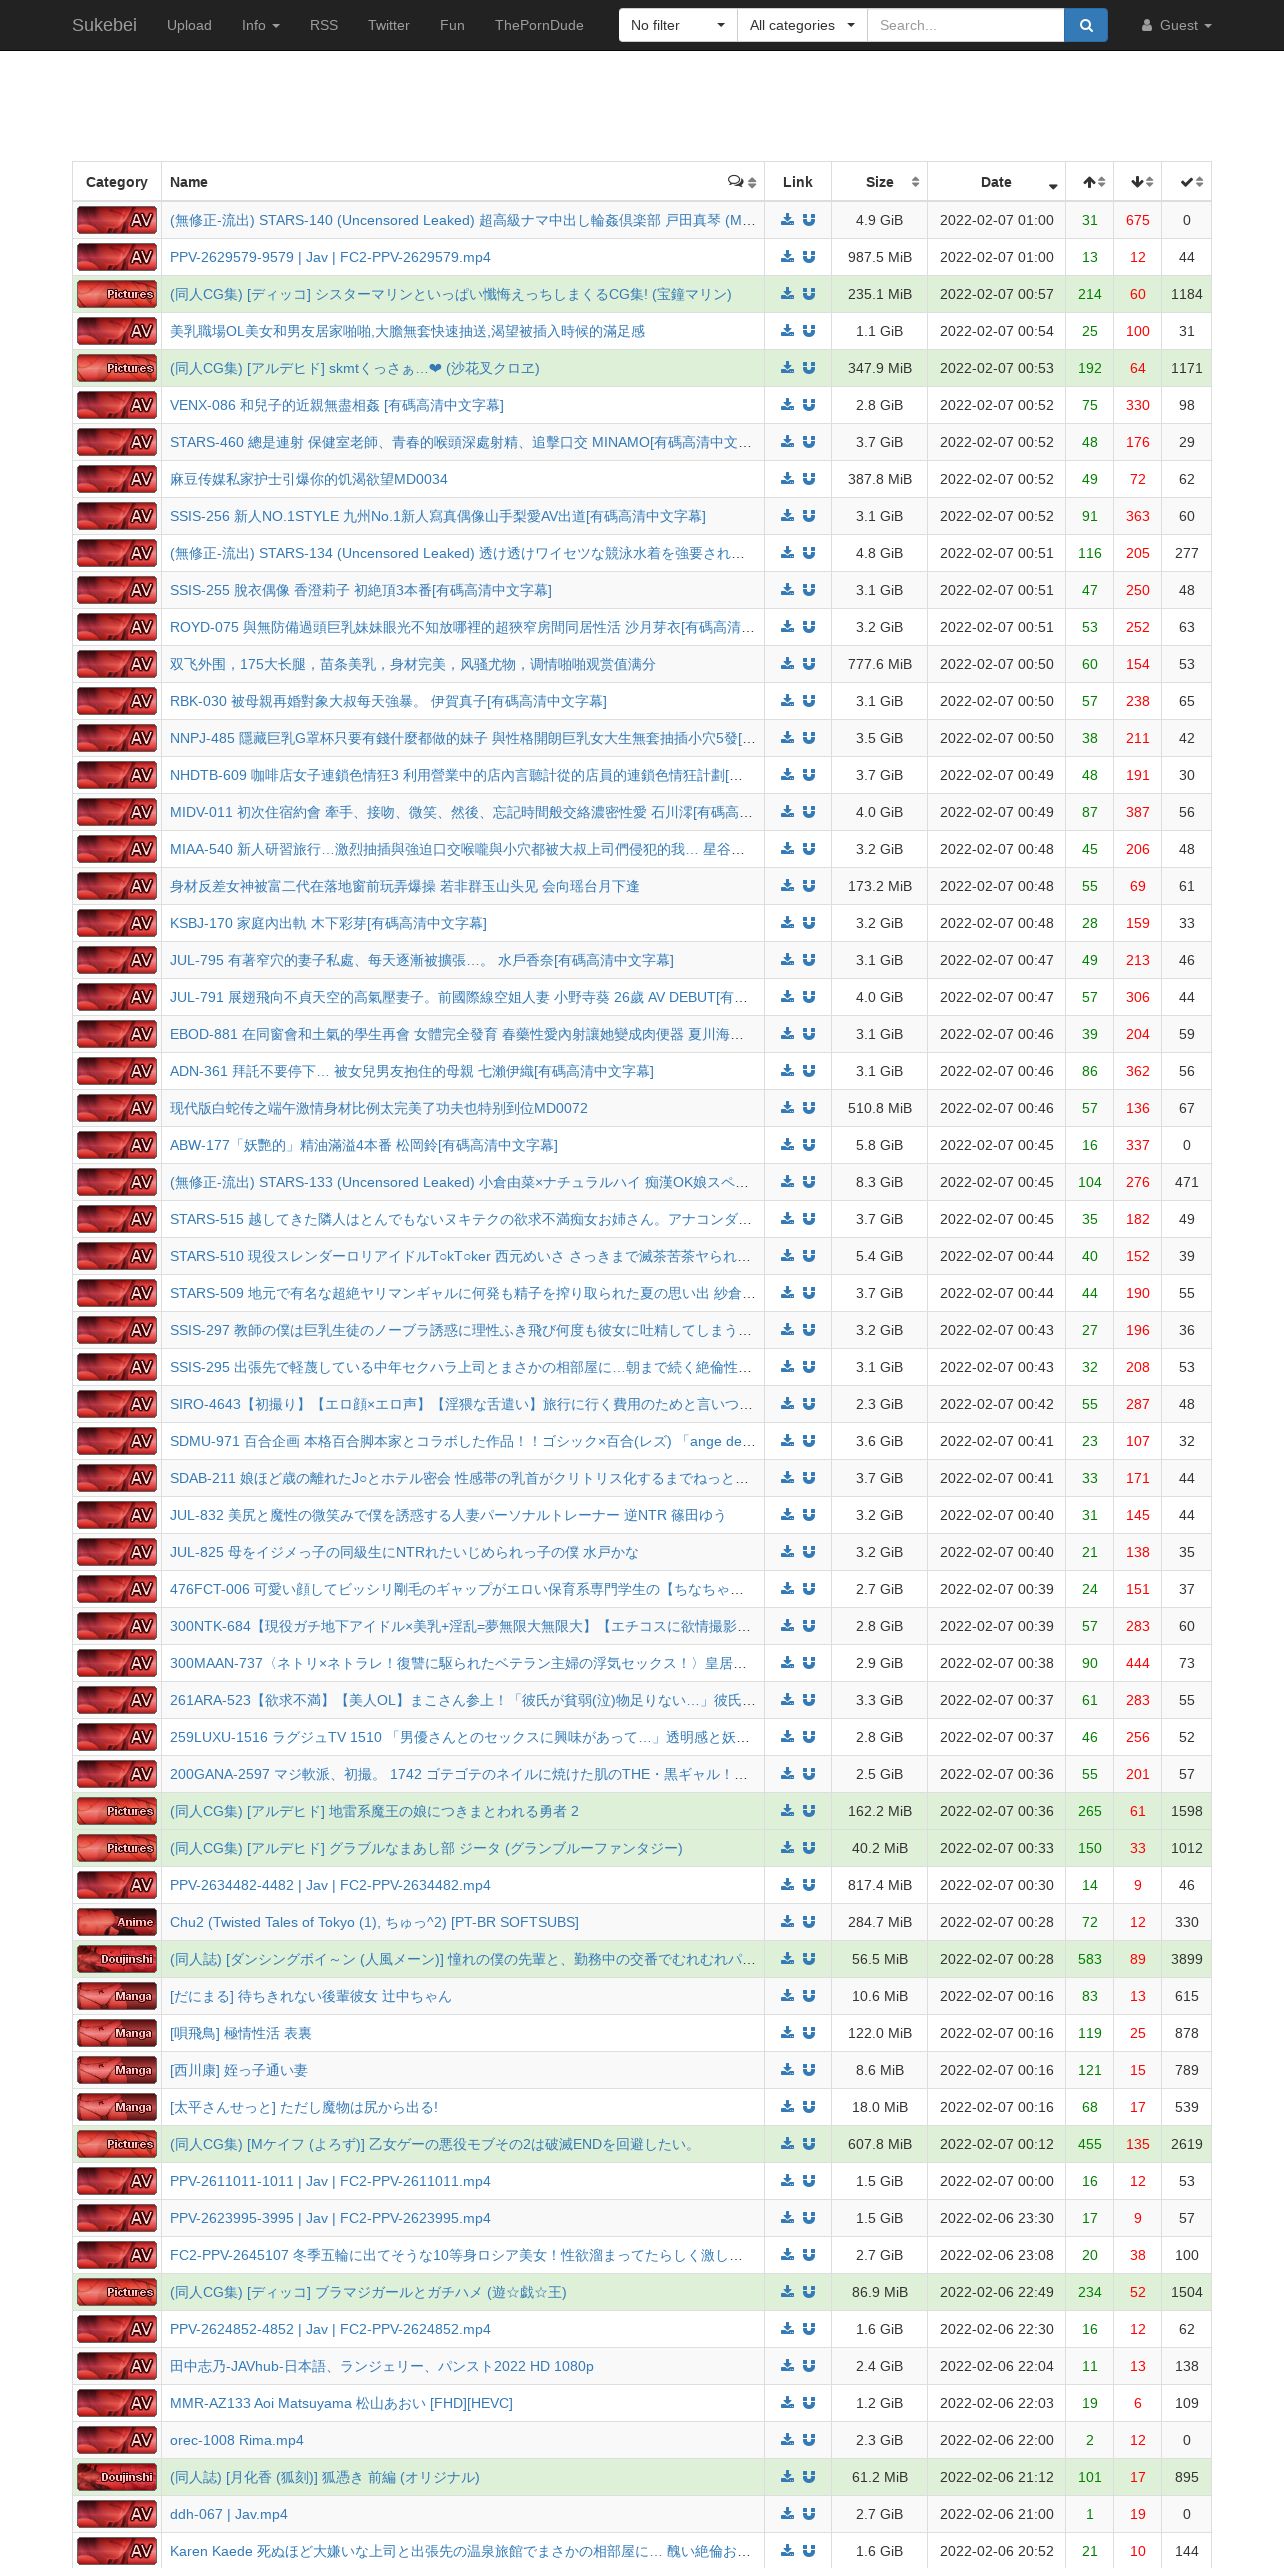
Task: Click the Category column header
Action: (117, 182)
